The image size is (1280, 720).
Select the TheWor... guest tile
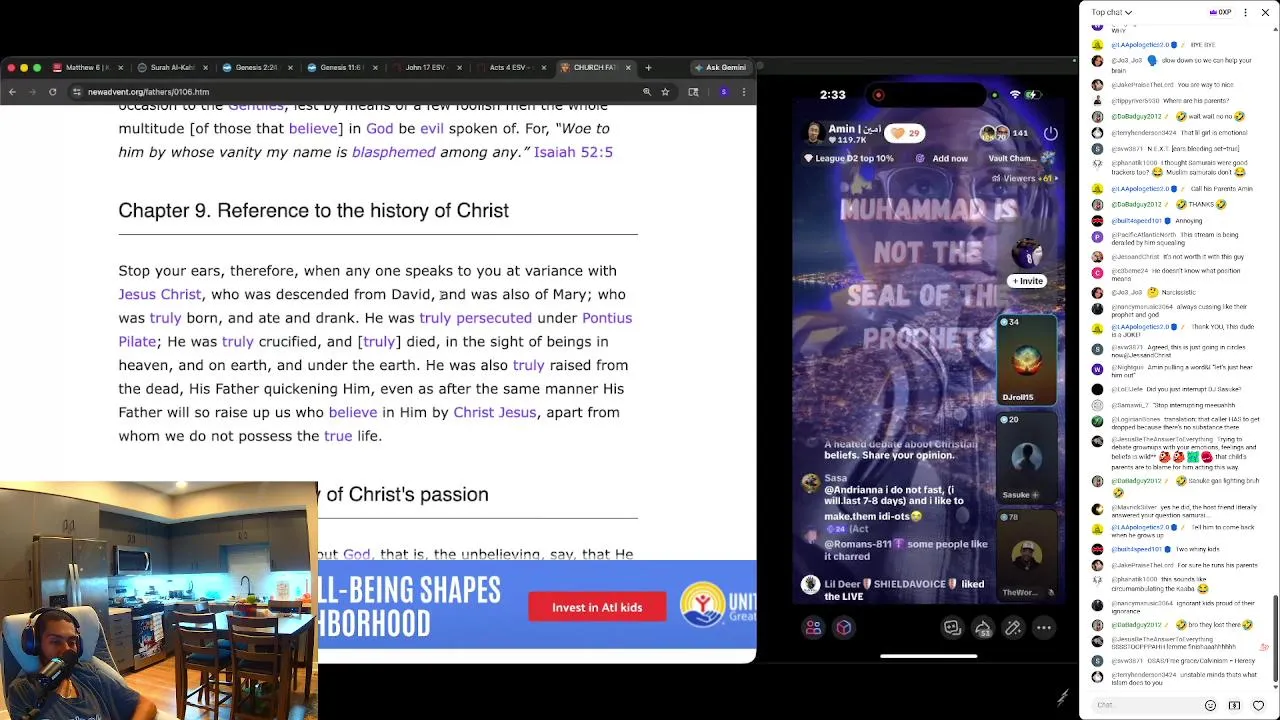[x=1026, y=555]
